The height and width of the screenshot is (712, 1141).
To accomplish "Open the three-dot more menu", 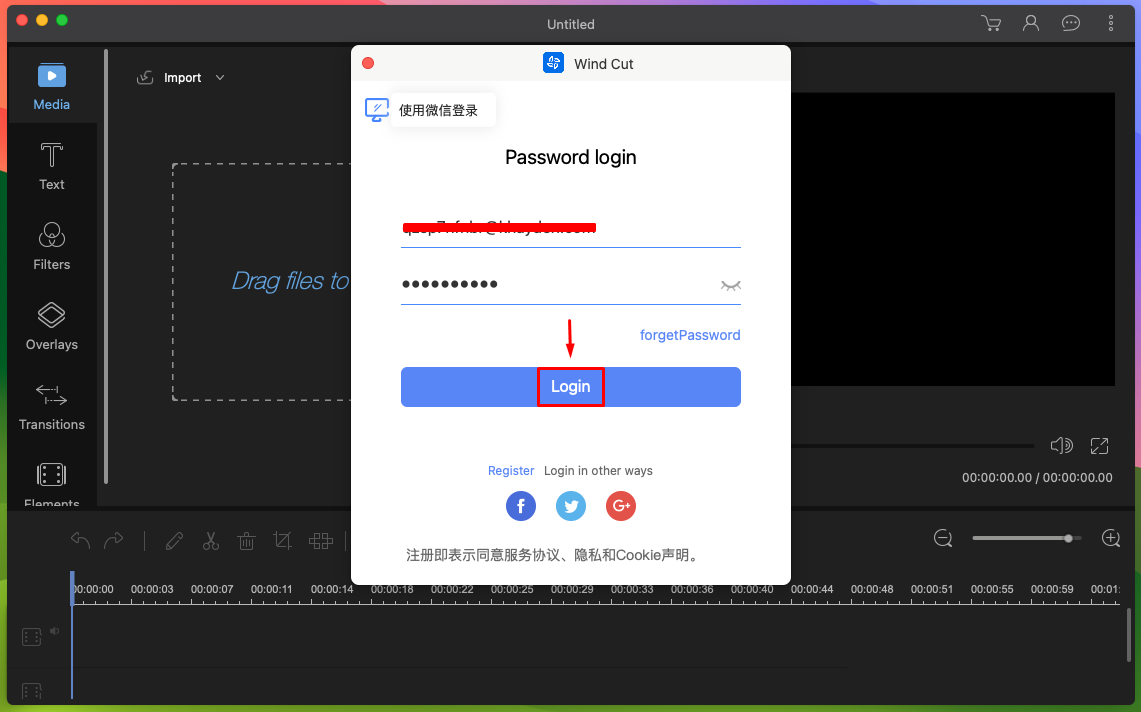I will click(x=1110, y=23).
